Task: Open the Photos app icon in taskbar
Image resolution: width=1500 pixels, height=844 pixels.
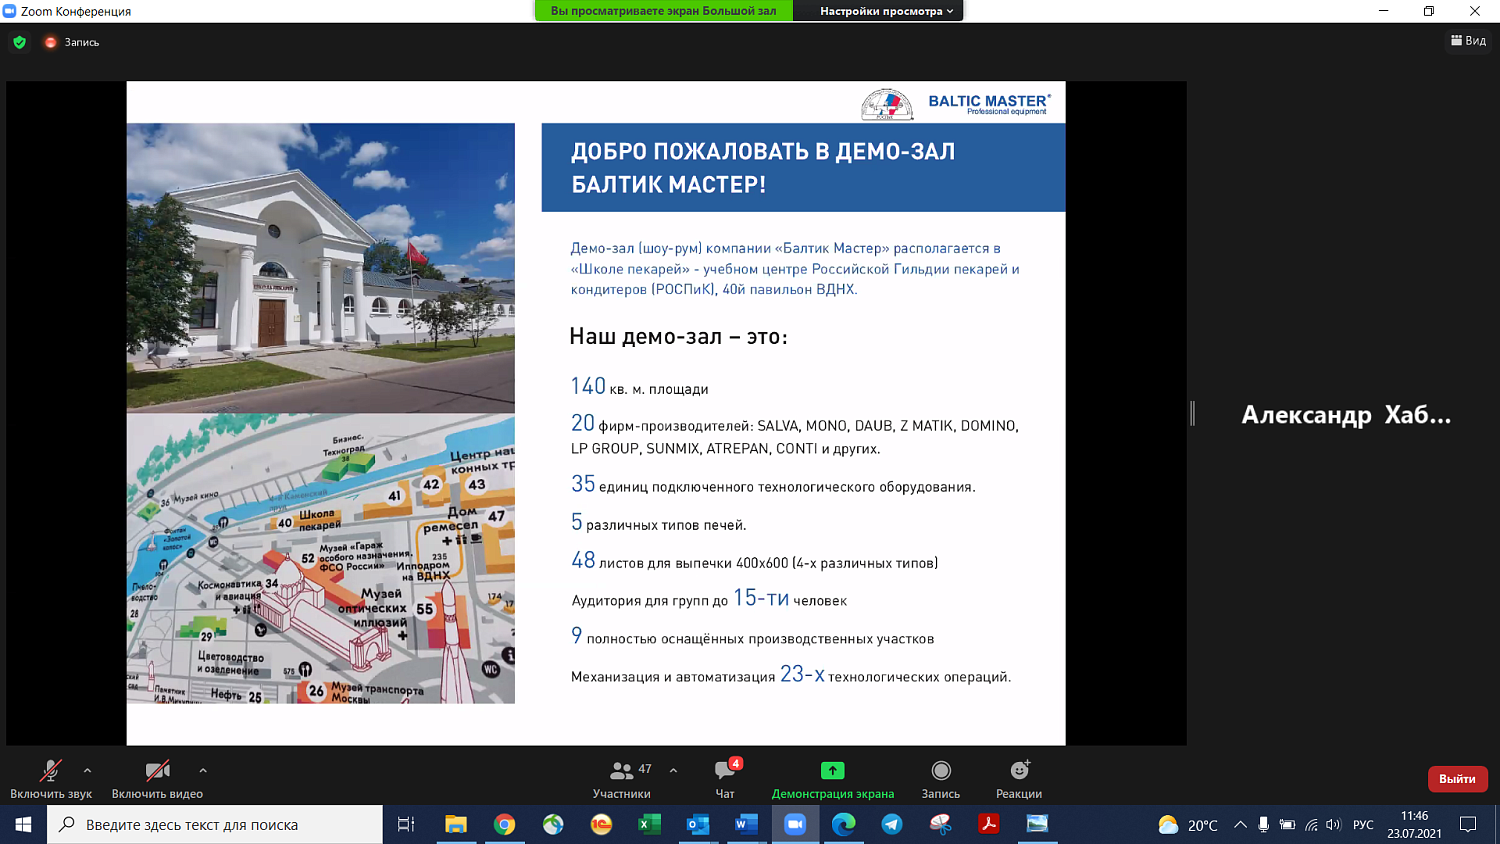Action: click(1037, 825)
